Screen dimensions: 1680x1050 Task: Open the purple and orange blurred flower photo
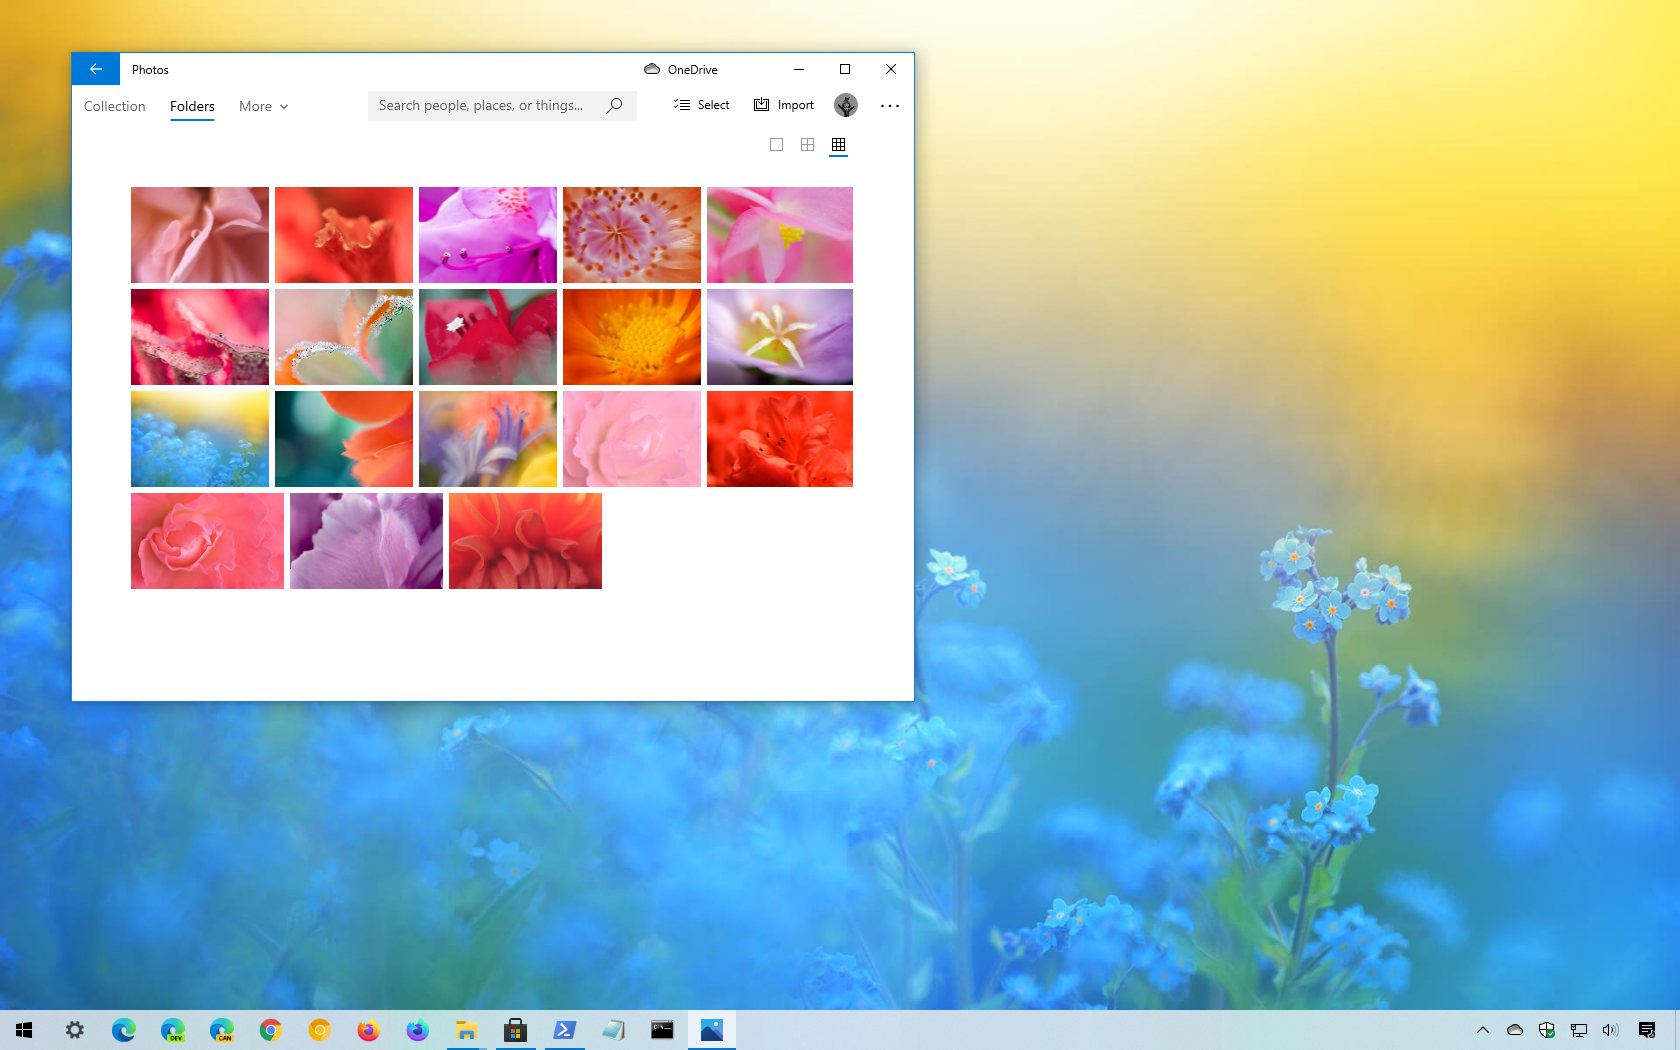pyautogui.click(x=488, y=439)
